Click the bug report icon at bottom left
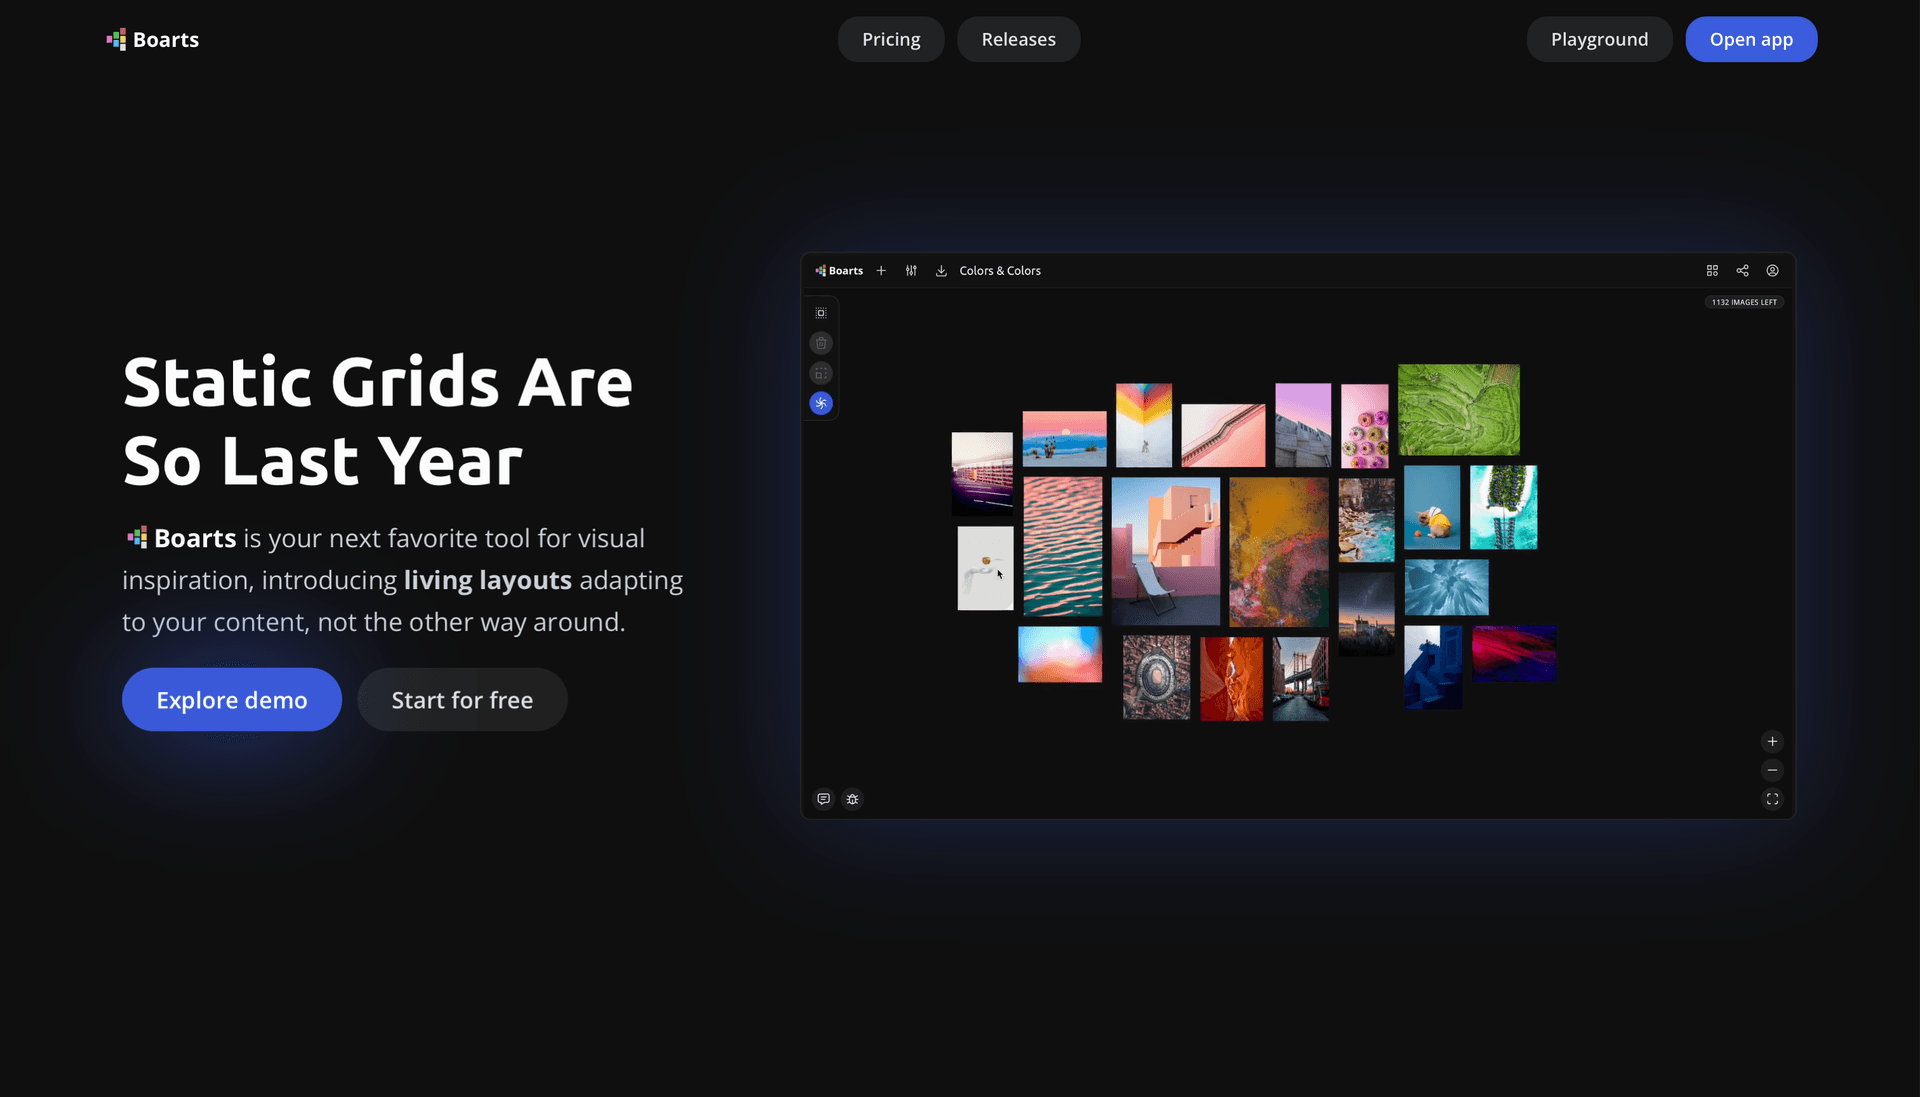 pyautogui.click(x=852, y=799)
